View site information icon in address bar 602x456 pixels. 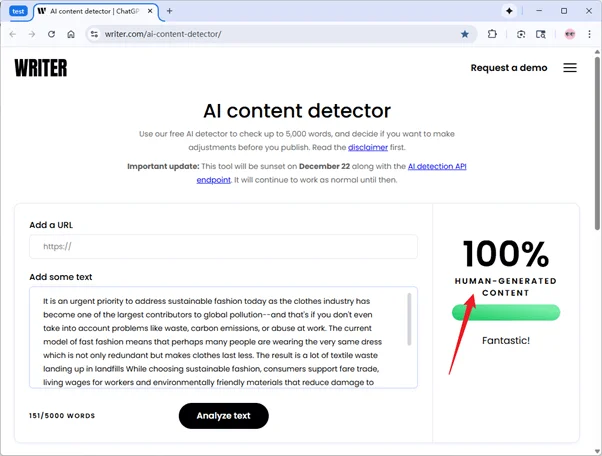pos(94,34)
